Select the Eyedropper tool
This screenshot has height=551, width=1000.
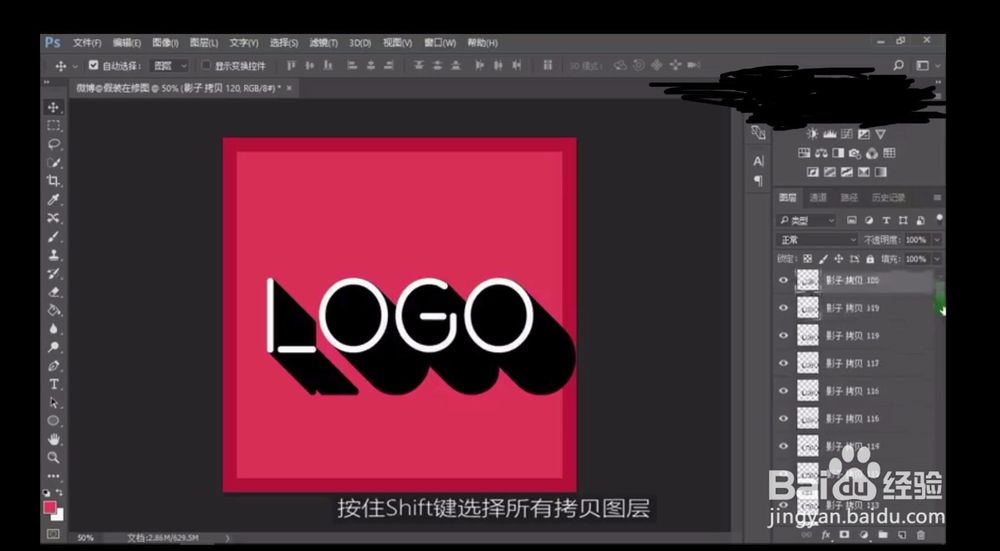point(54,200)
